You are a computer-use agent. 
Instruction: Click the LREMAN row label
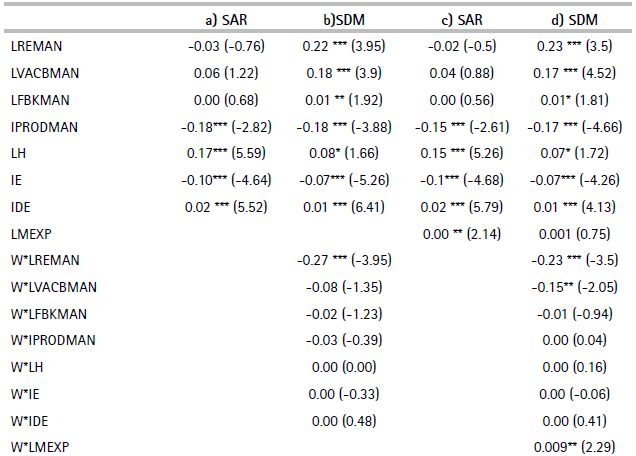coord(35,45)
